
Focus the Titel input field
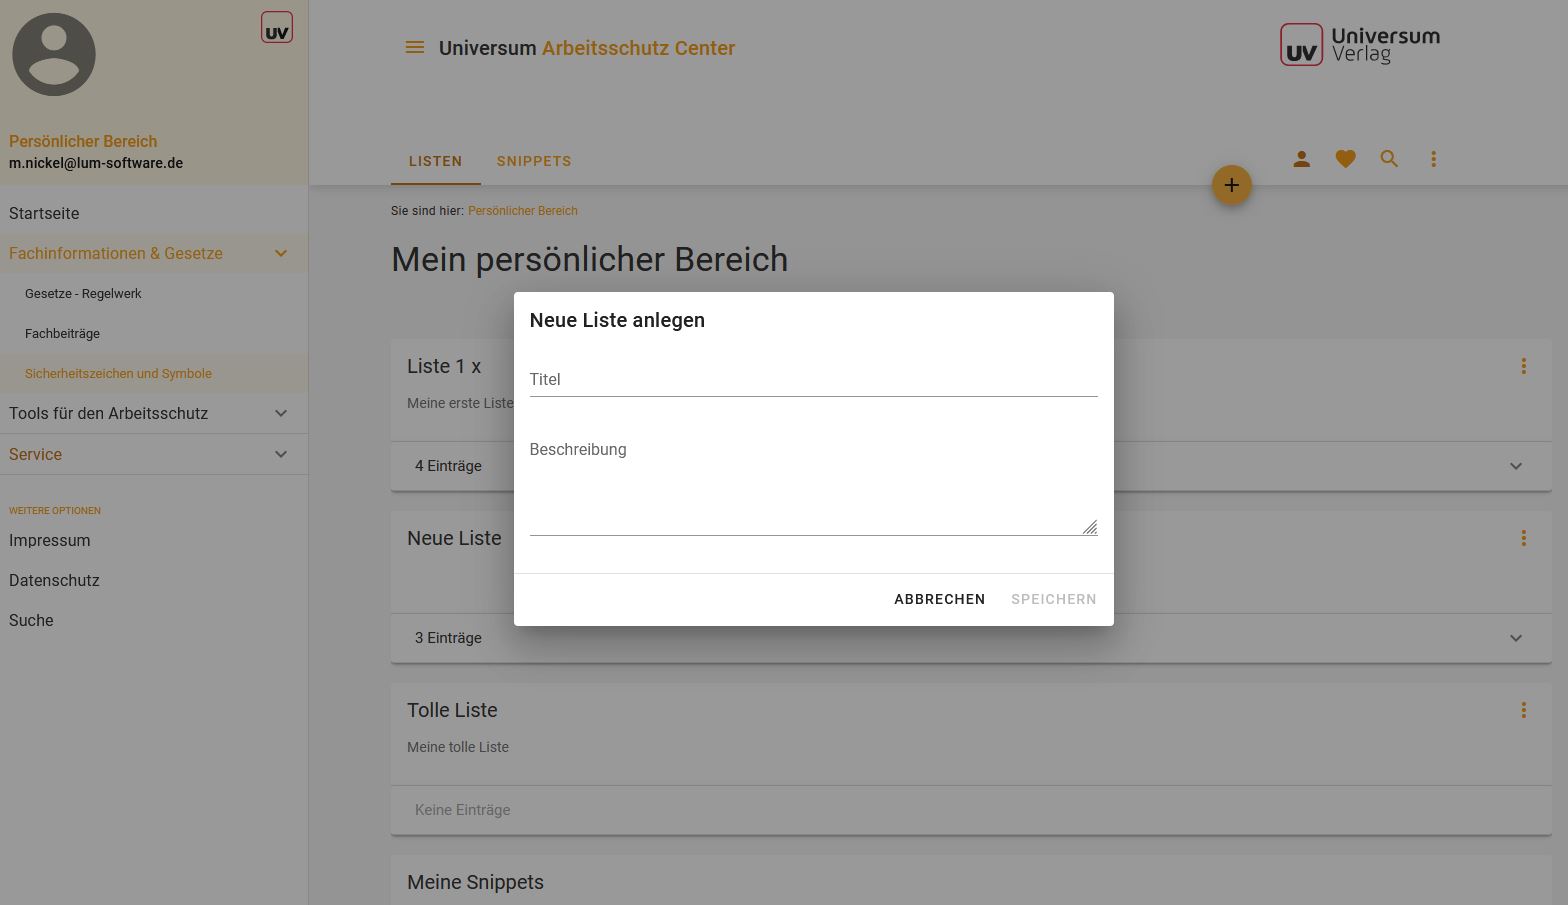tap(813, 380)
